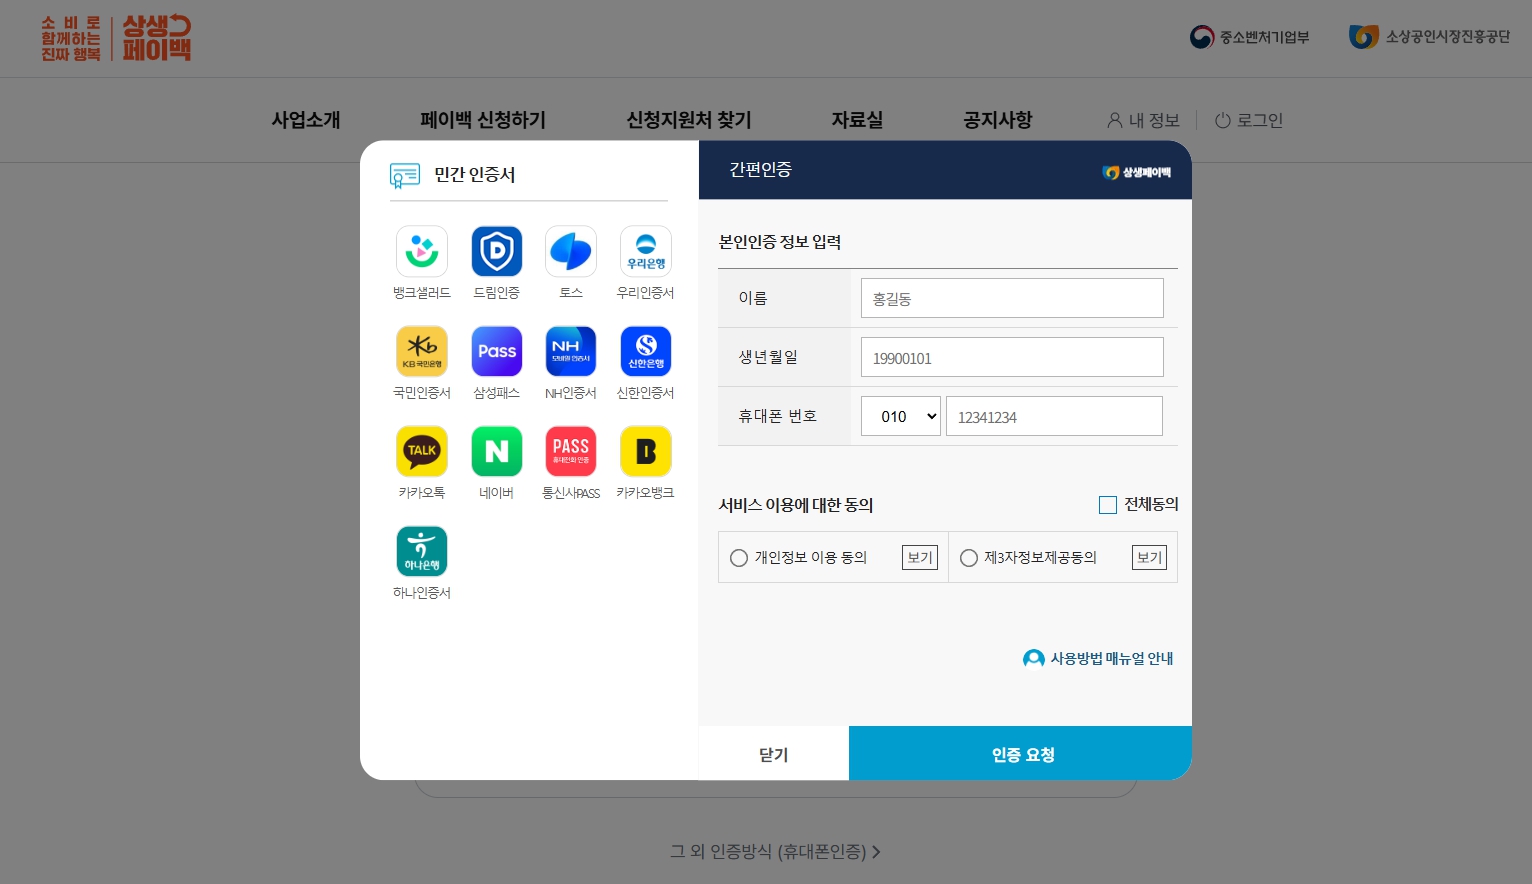The height and width of the screenshot is (884, 1532).
Task: Select the NH인증서 icon
Action: tap(571, 351)
